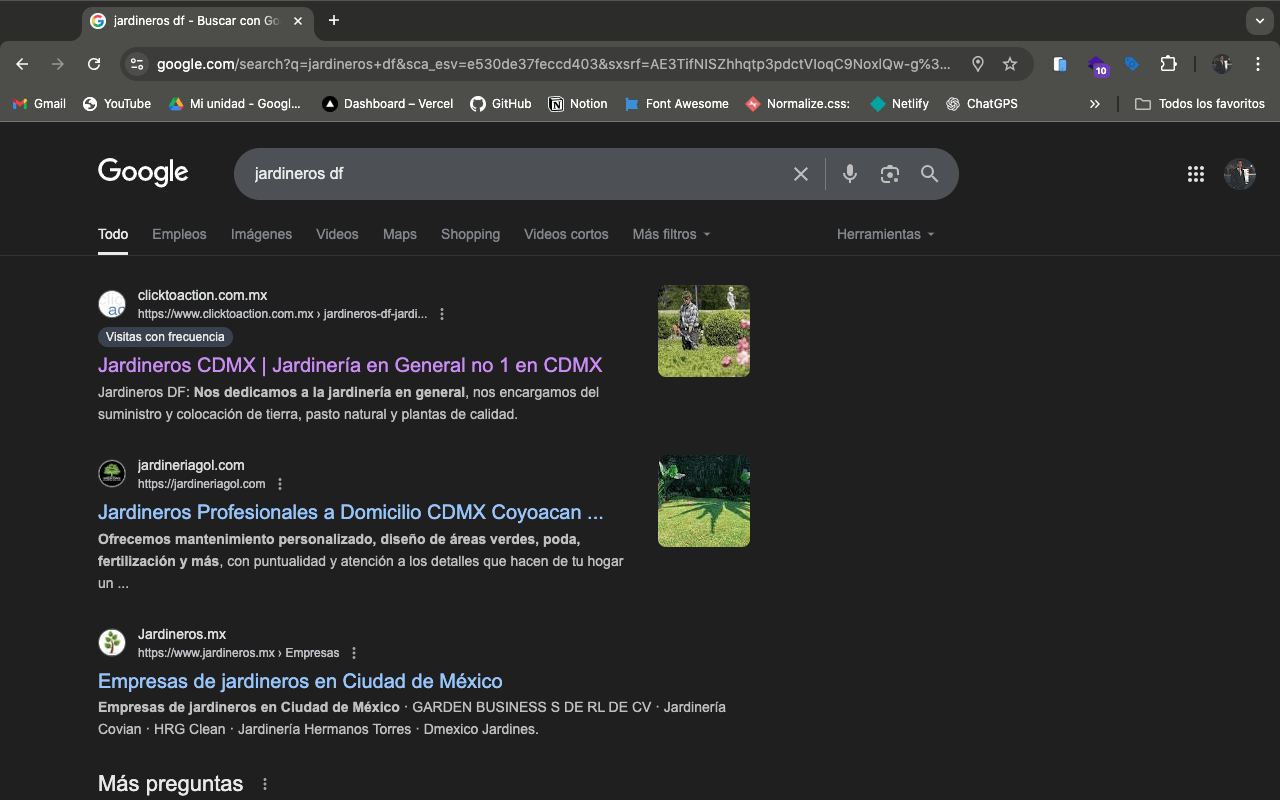Expand Más filtros dropdown

(x=672, y=234)
